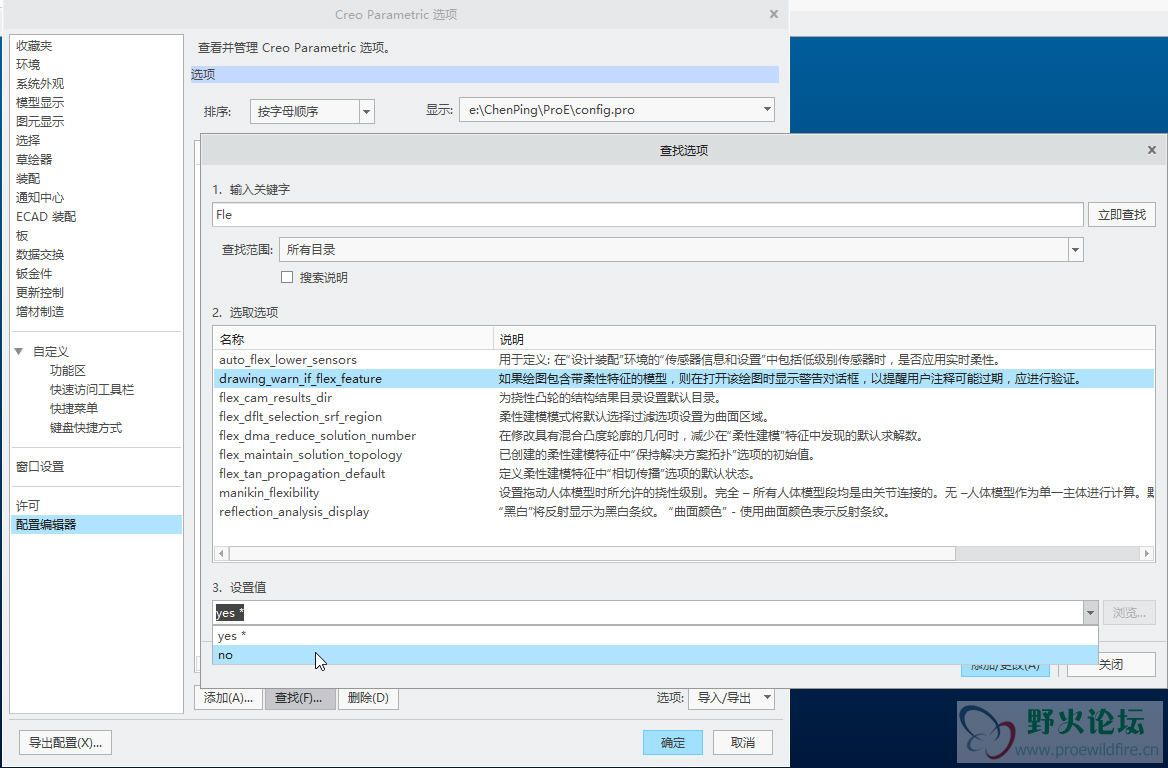Screen dimensions: 1168x768
Task: Select flex_dma_reduce_solution_number option row
Action: 684,436
